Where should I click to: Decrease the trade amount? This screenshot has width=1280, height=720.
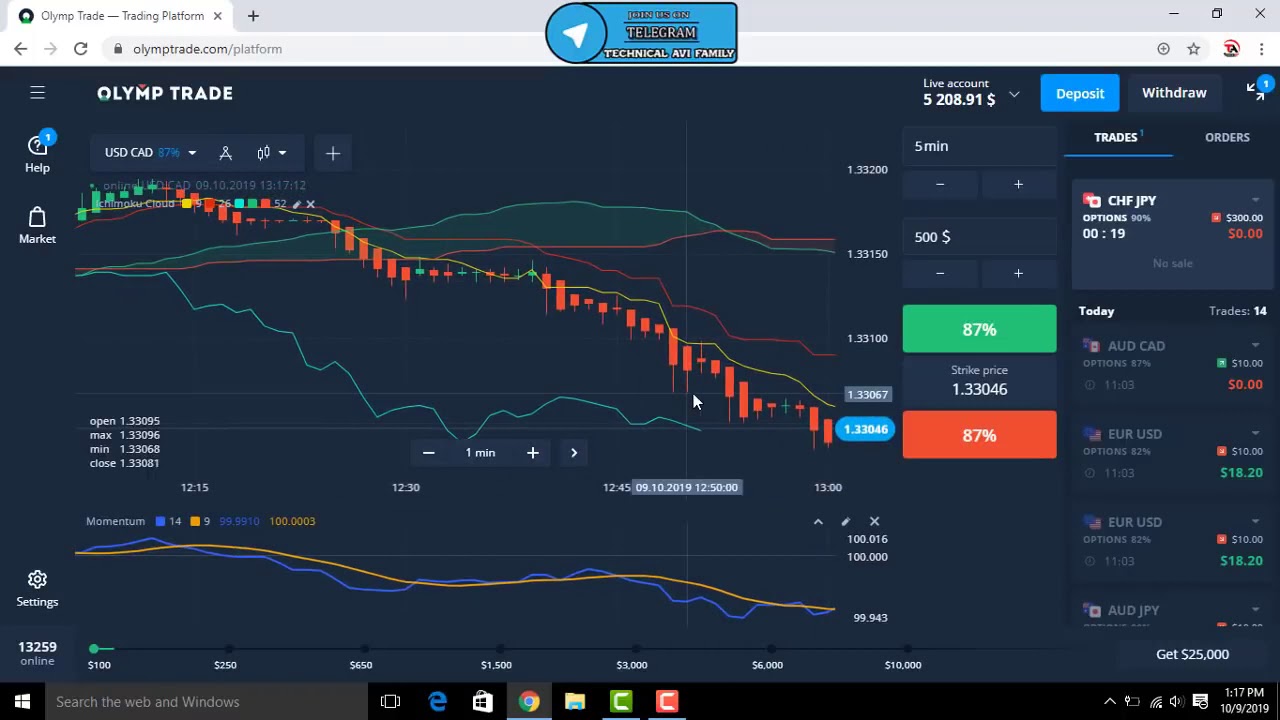coord(940,273)
